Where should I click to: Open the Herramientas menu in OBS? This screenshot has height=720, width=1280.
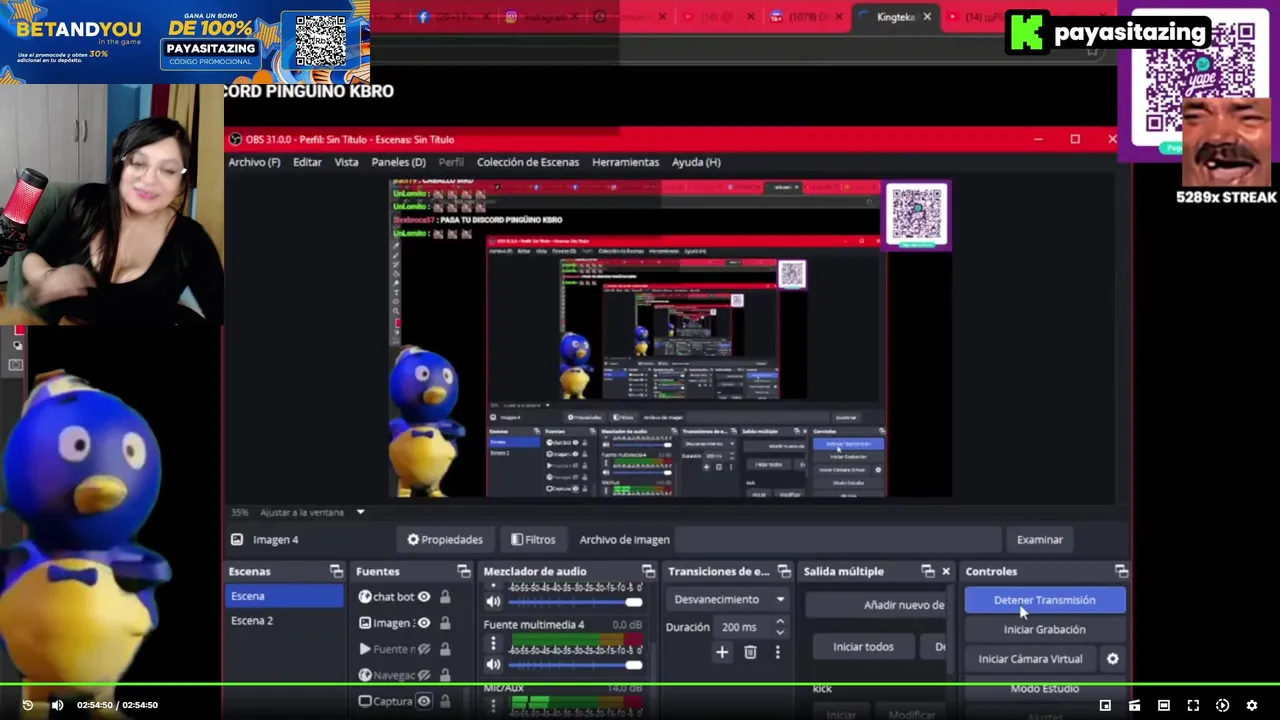(x=625, y=162)
